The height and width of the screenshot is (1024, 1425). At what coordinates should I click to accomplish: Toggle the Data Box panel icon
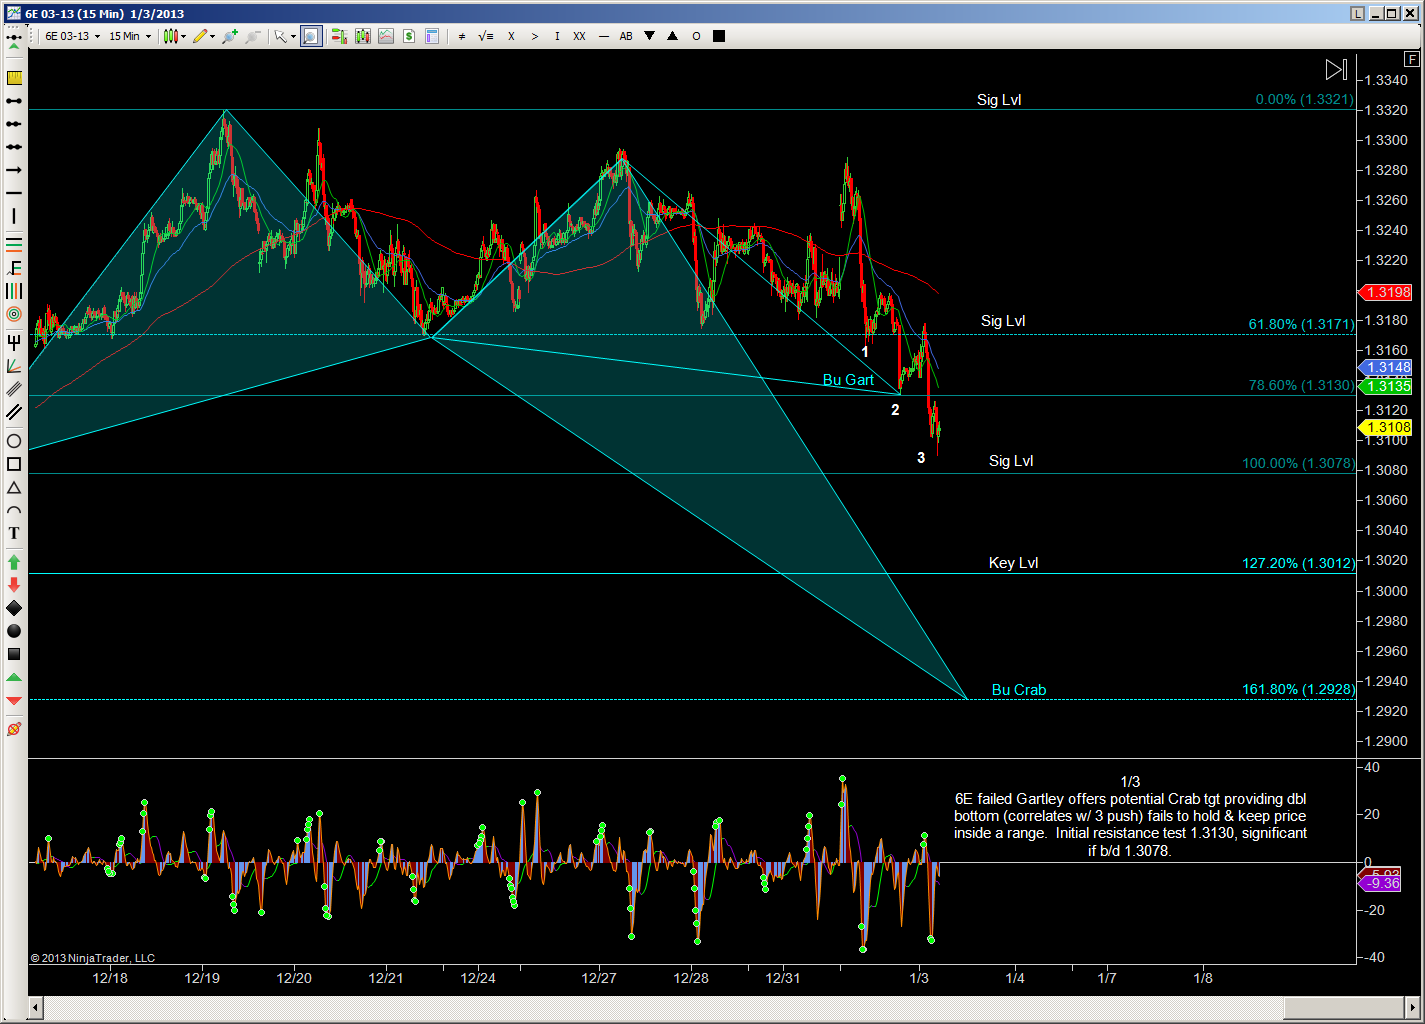click(x=432, y=36)
